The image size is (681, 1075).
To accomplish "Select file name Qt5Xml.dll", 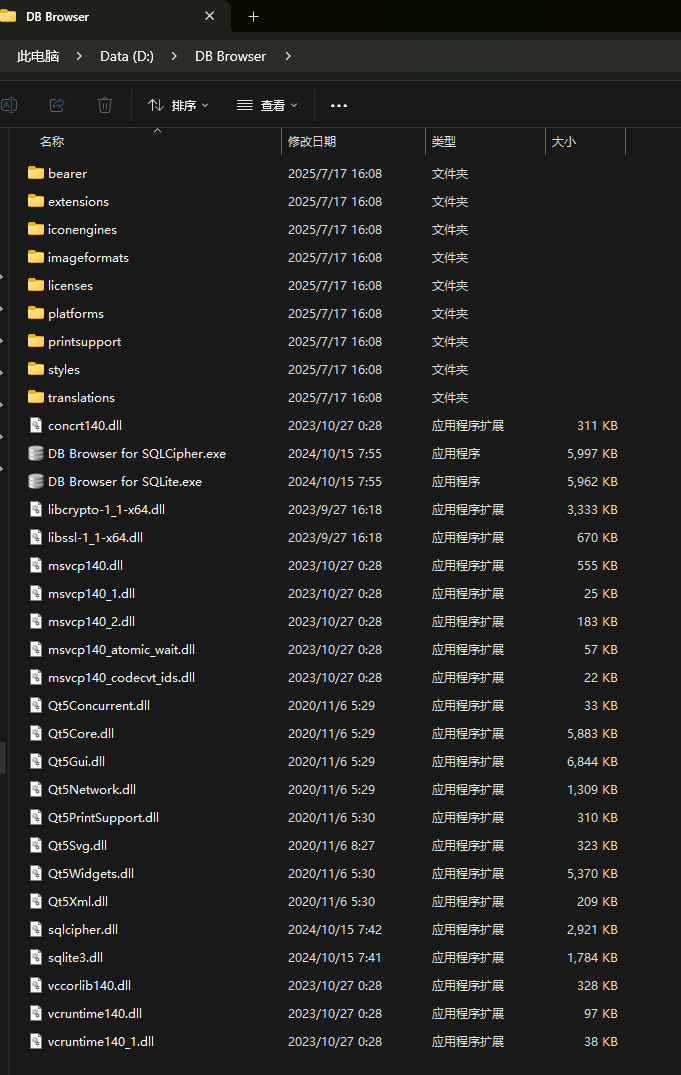I will click(78, 902).
